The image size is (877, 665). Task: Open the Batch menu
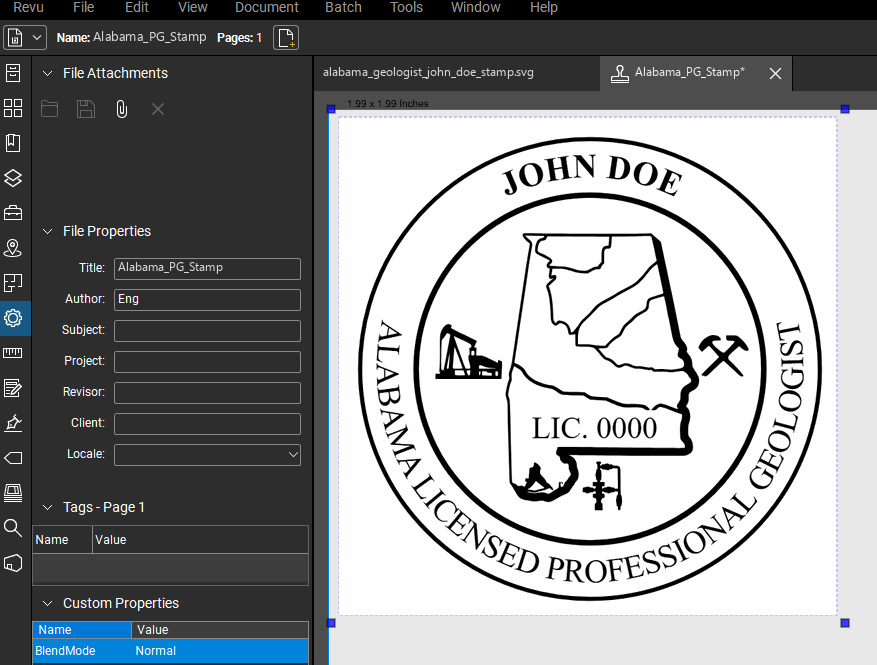coord(343,7)
